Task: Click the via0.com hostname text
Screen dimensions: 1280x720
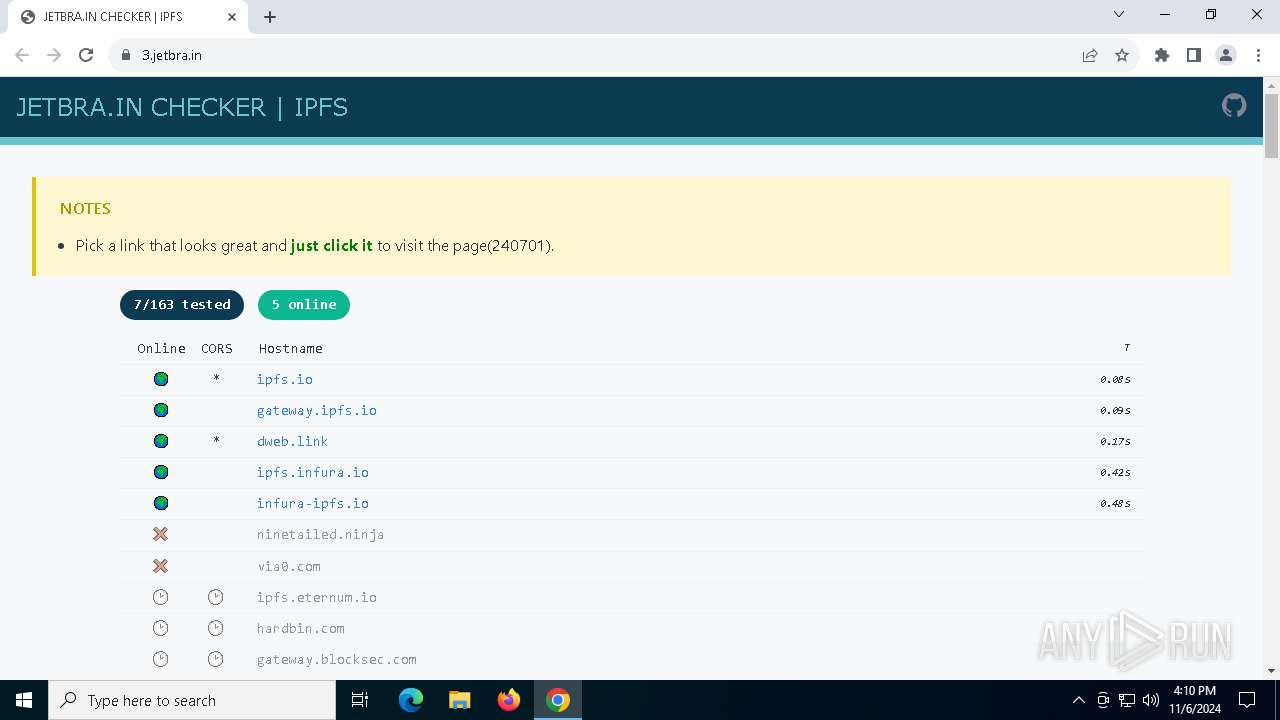Action: click(x=289, y=566)
